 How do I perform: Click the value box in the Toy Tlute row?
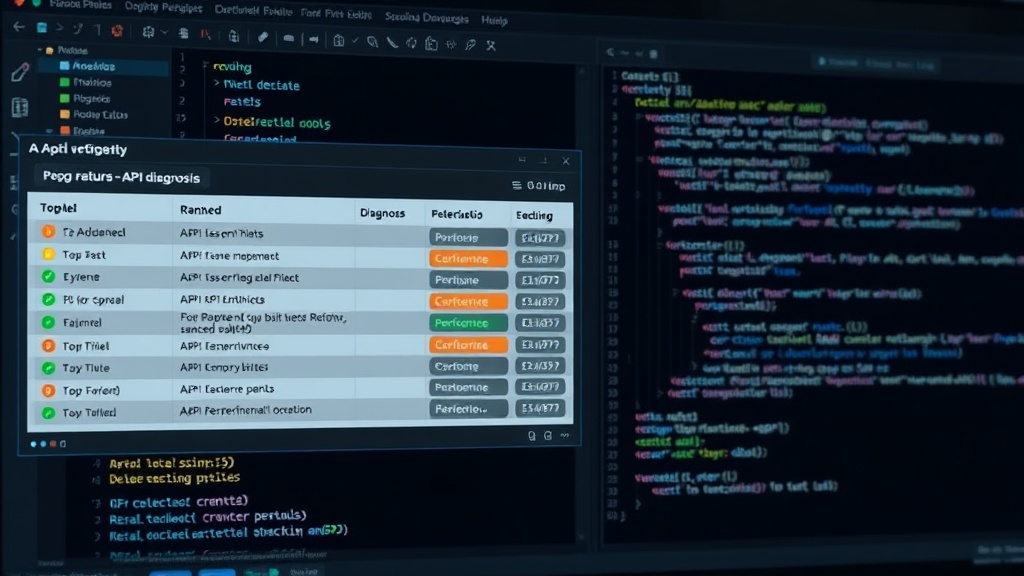click(540, 366)
